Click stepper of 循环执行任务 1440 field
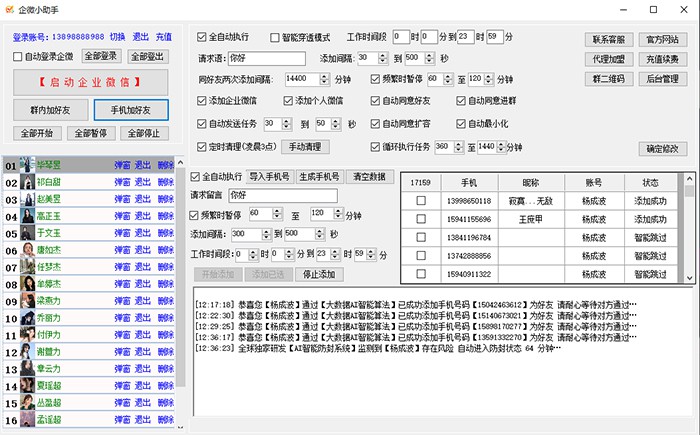The width and height of the screenshot is (700, 435). (501, 147)
